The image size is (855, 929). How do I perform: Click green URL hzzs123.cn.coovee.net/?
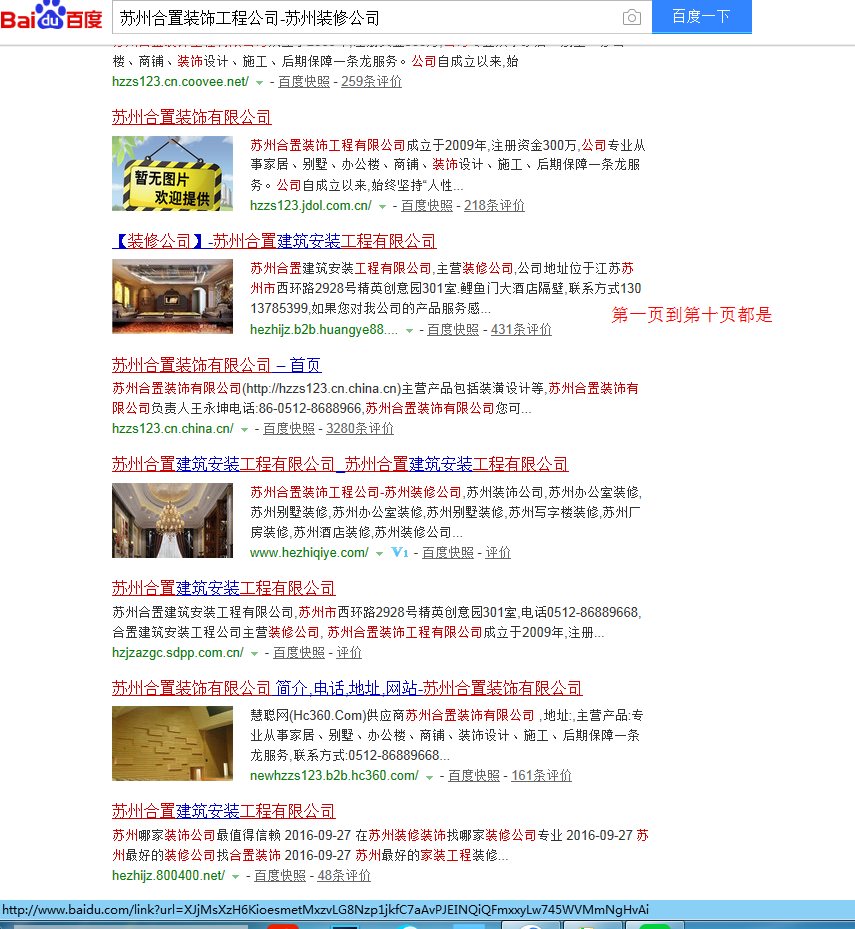180,82
